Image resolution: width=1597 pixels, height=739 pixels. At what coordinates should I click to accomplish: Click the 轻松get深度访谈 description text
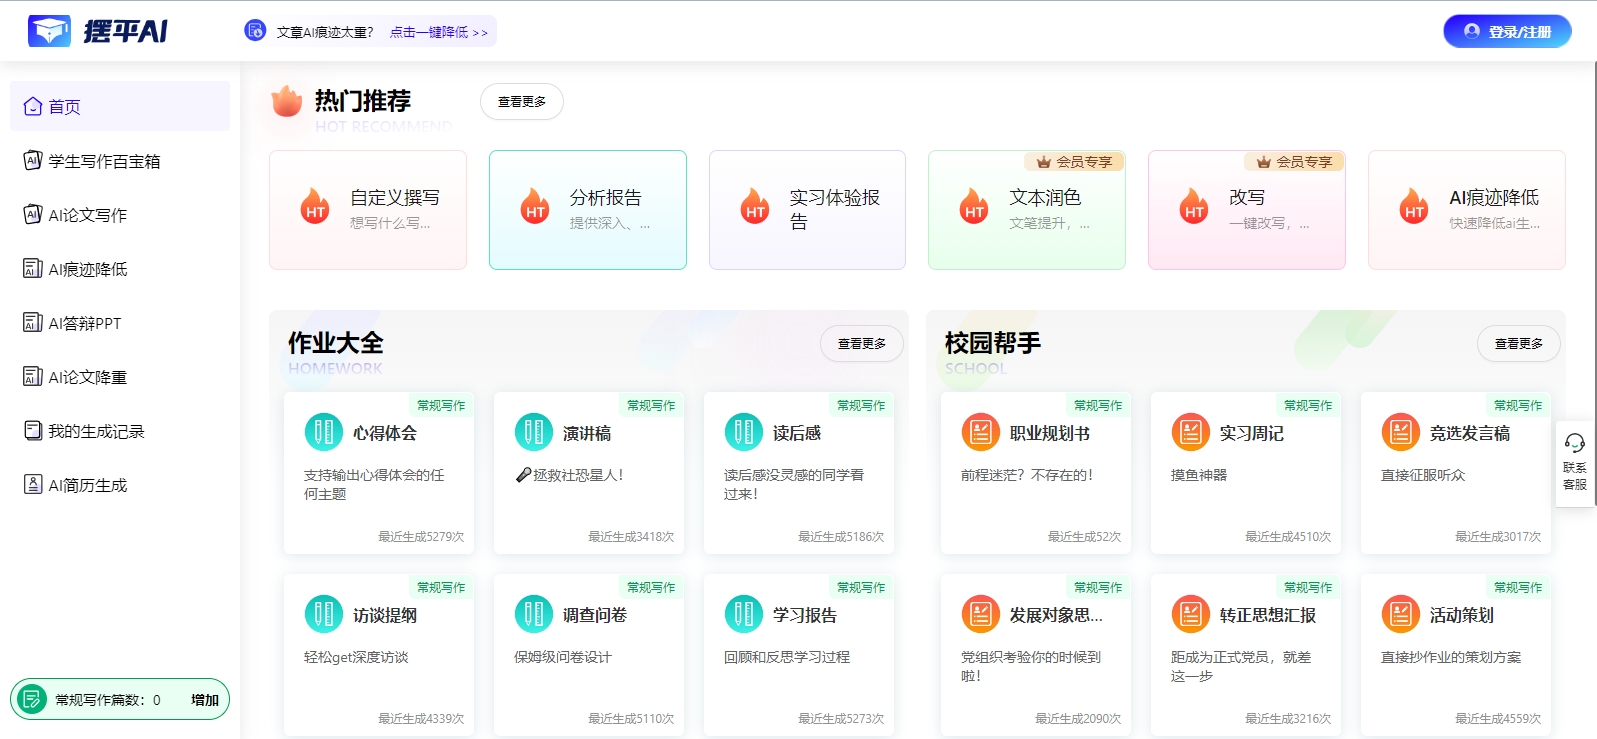[356, 657]
